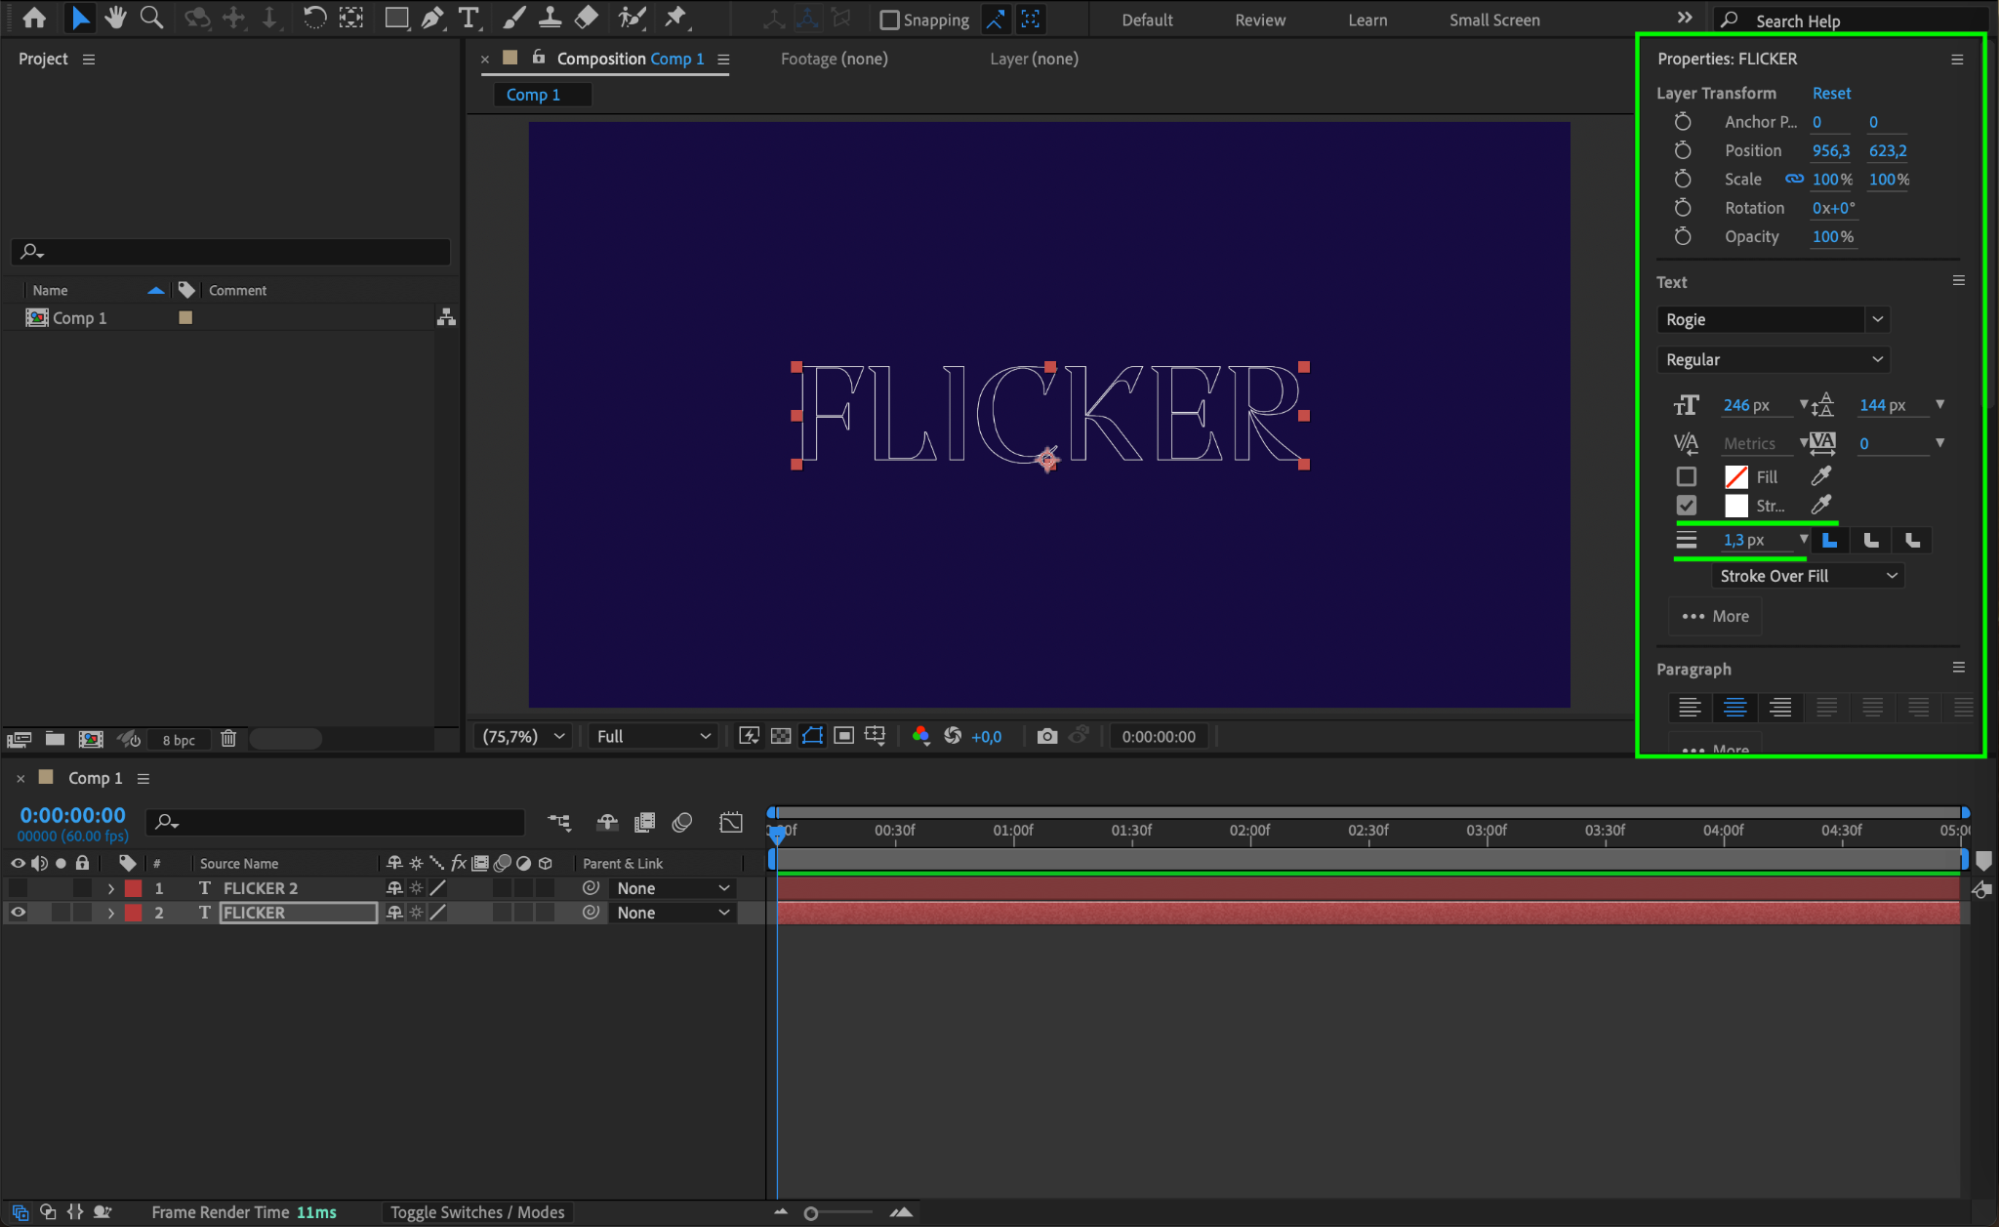Open the Footage (none) tab
The width and height of the screenshot is (1999, 1227).
coord(833,59)
